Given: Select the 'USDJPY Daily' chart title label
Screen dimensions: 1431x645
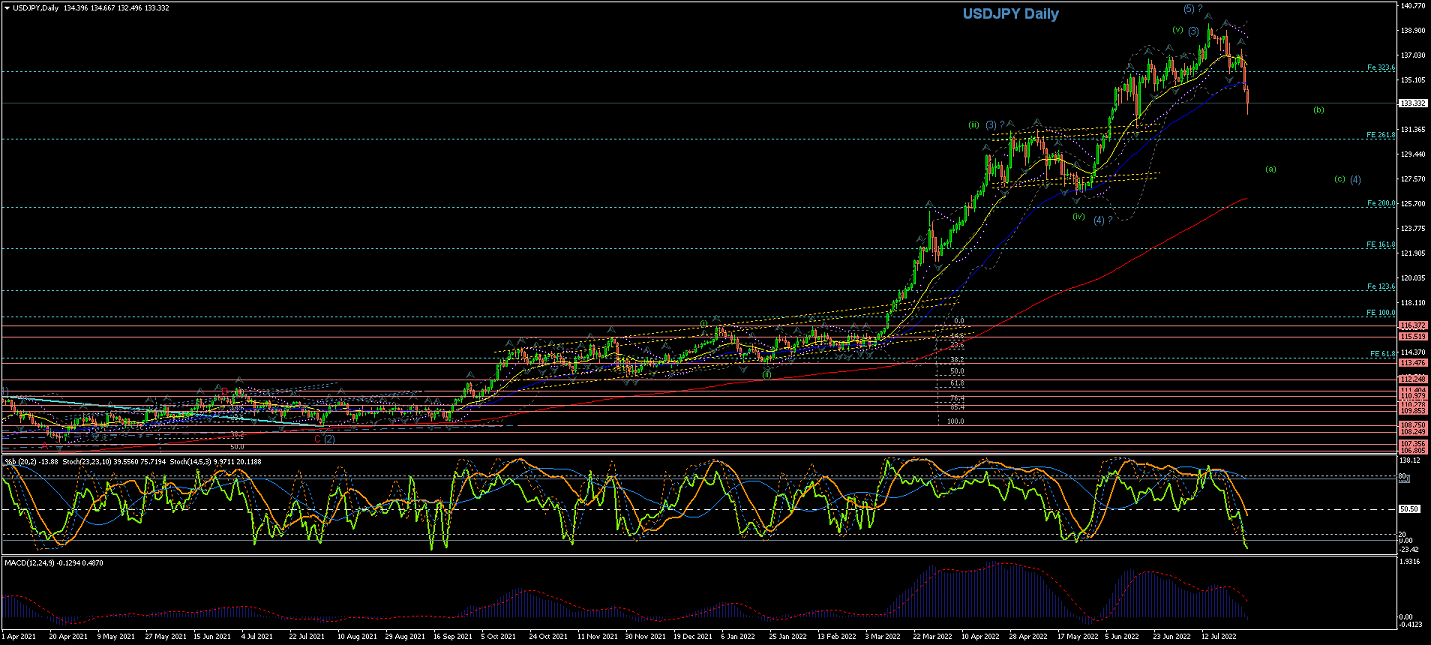Looking at the screenshot, I should [1010, 14].
